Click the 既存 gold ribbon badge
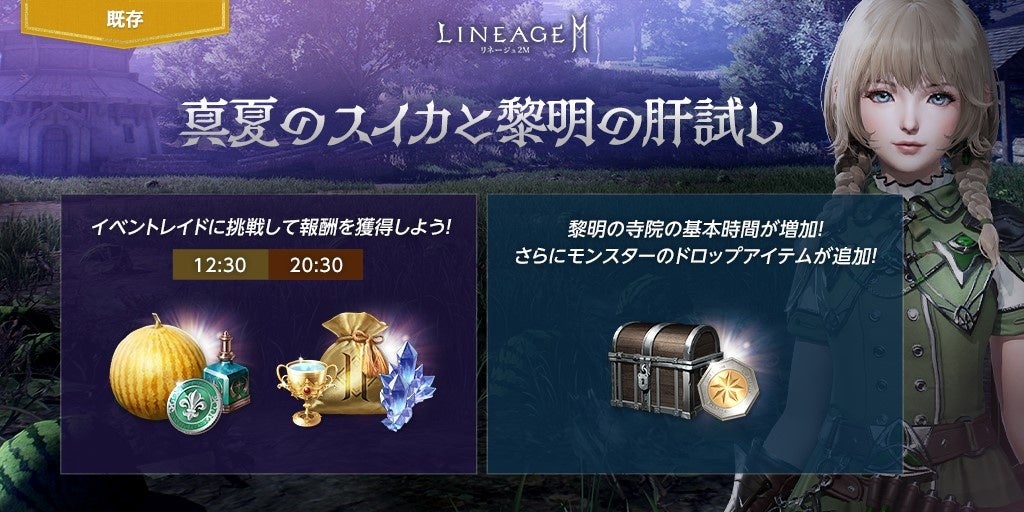Viewport: 1024px width, 512px height. [x=125, y=20]
